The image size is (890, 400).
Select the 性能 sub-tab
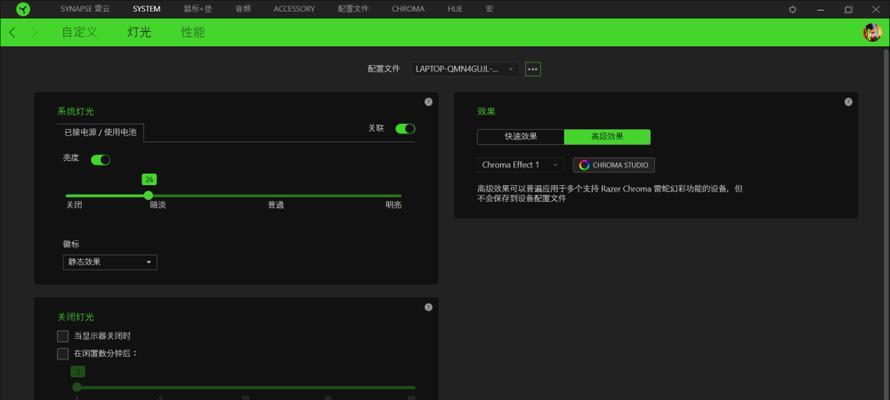click(193, 32)
